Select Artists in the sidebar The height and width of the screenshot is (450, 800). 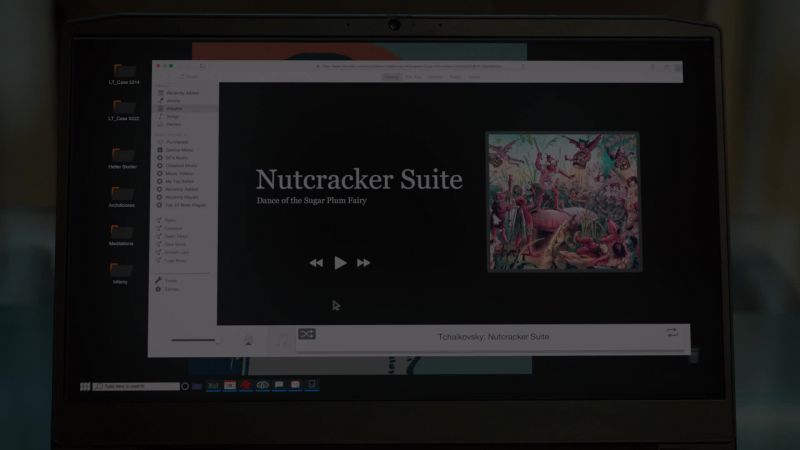pos(169,101)
